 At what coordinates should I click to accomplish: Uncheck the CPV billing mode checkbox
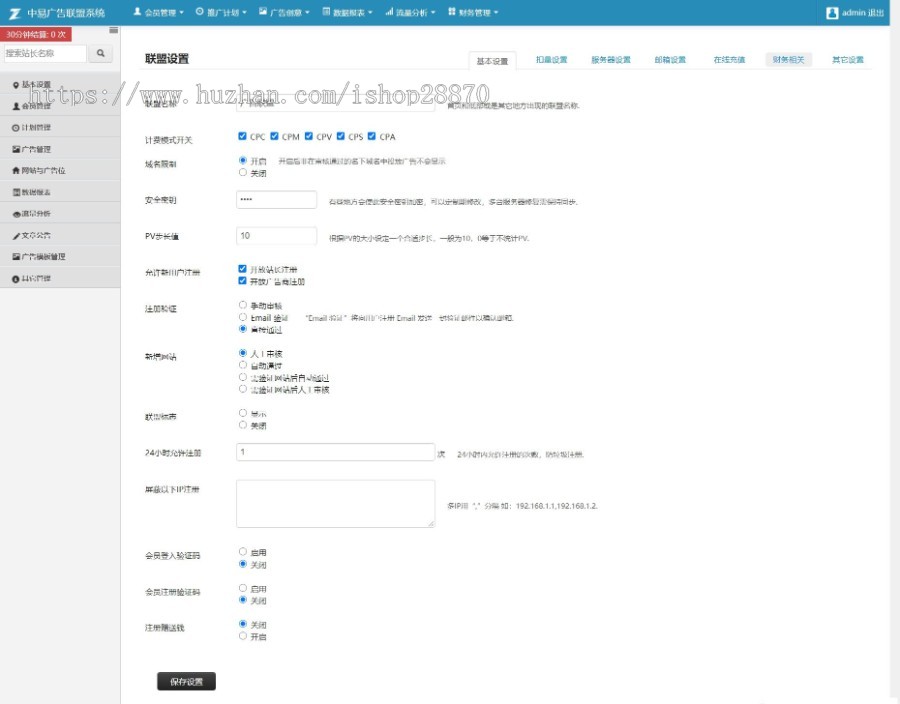(309, 136)
